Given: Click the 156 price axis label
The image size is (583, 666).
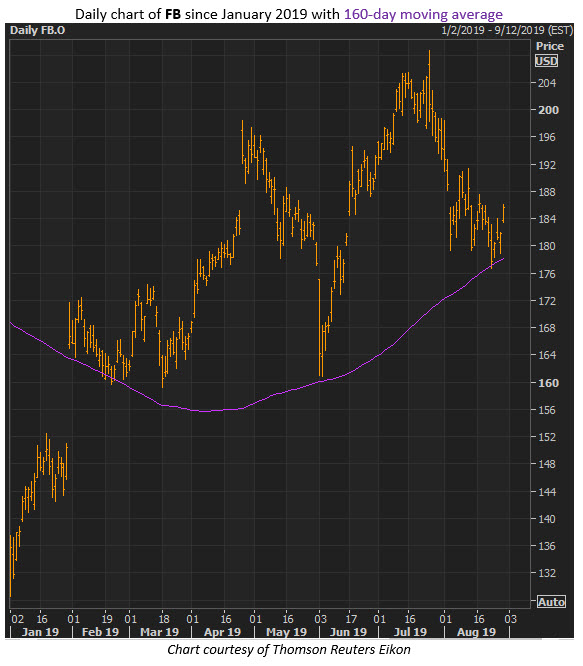Looking at the screenshot, I should 546,410.
